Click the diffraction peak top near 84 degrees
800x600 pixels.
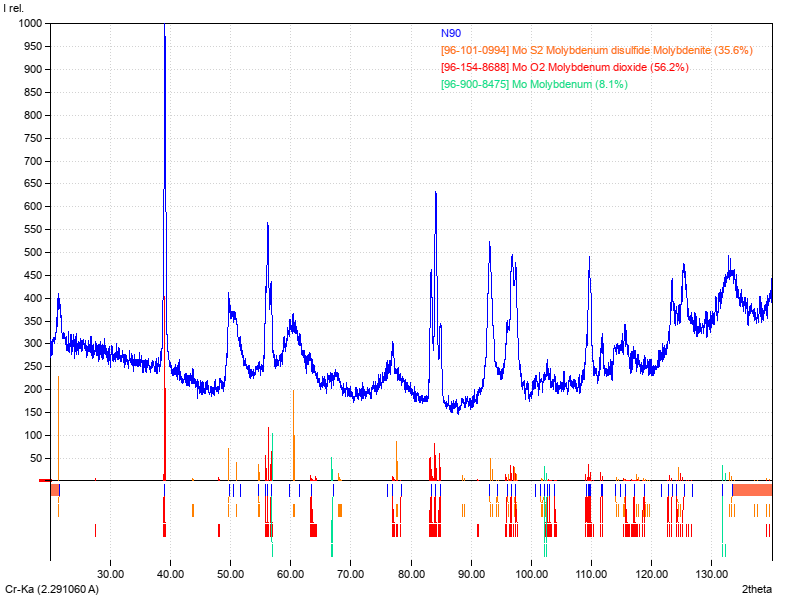(435, 194)
